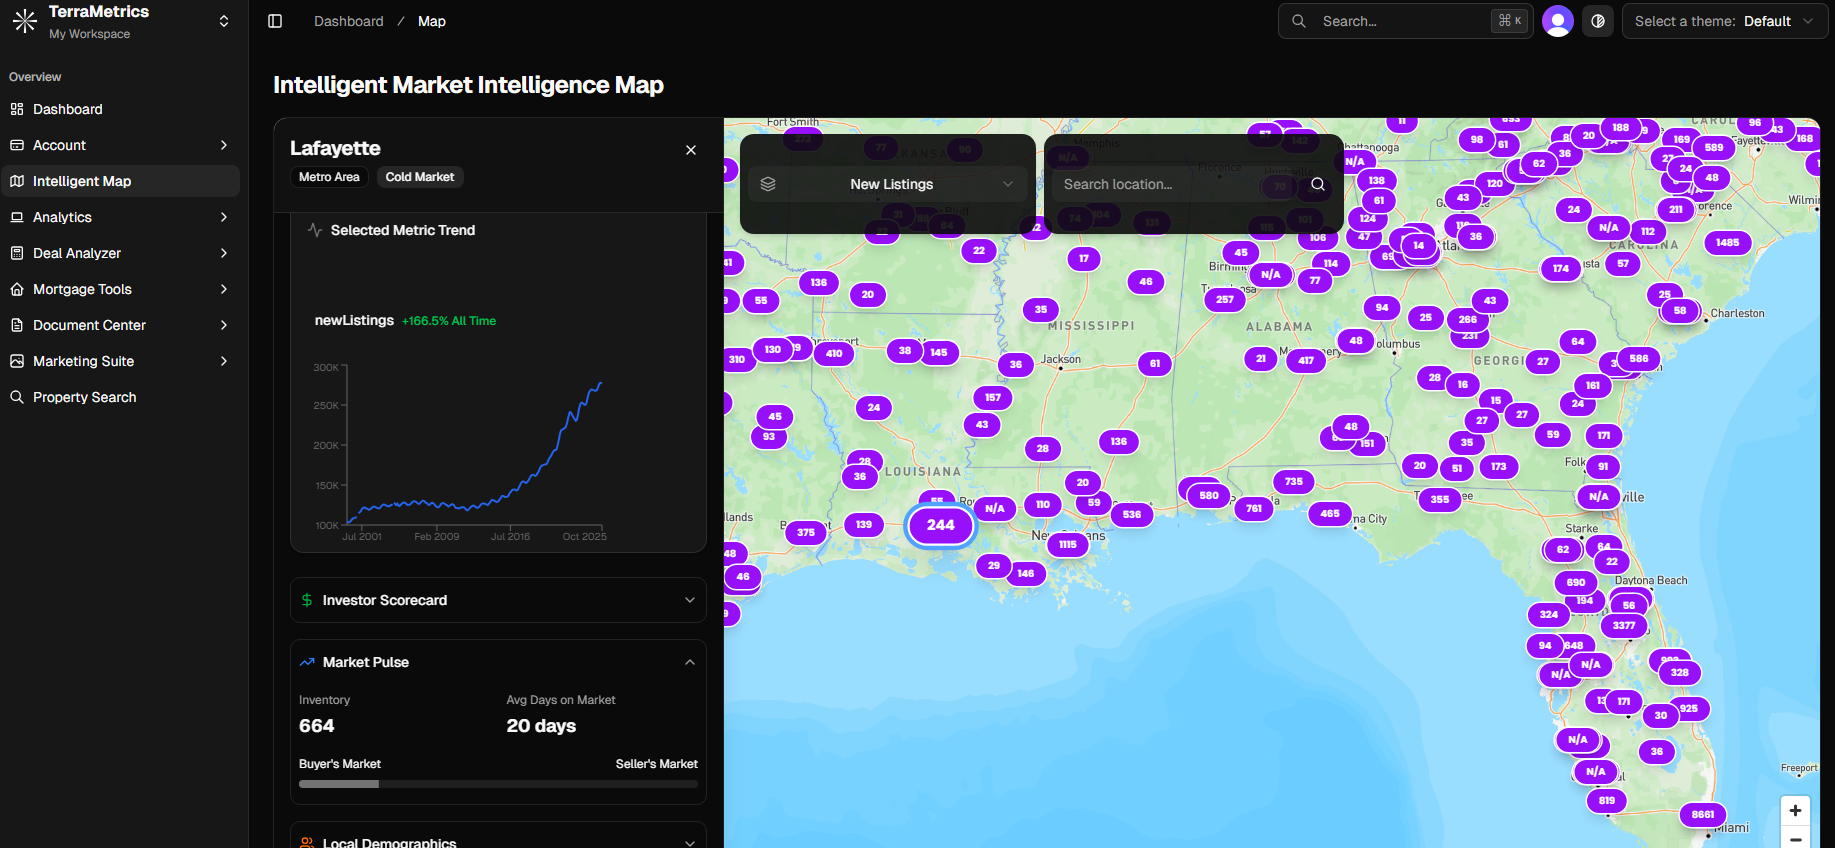Close the Lafayette details panel

coord(691,150)
